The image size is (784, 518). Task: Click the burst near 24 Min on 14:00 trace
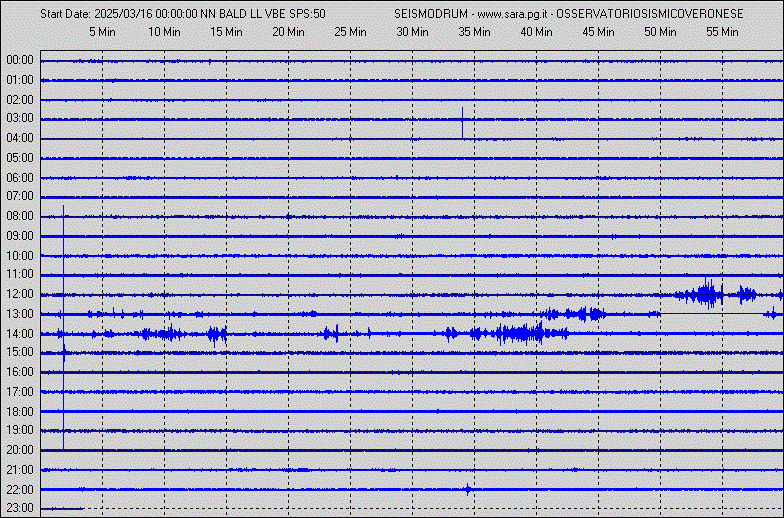click(331, 334)
